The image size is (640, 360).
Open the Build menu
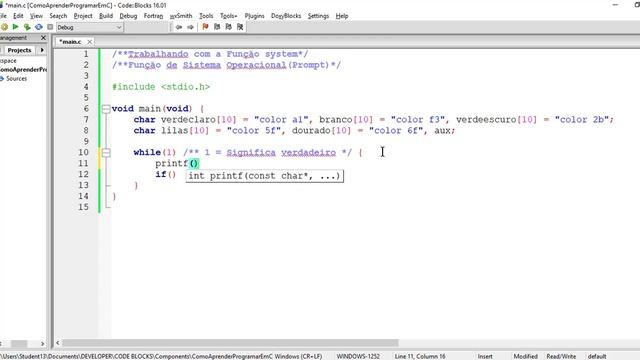coord(106,16)
